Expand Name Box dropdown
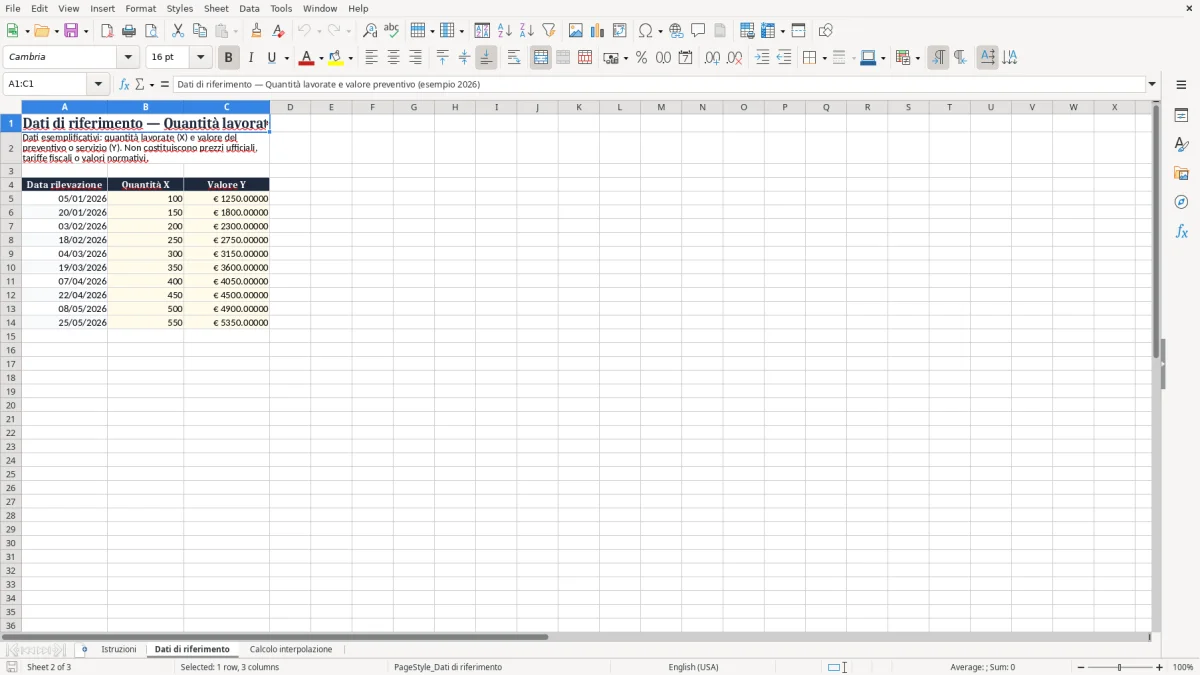1200x675 pixels. pyautogui.click(x=98, y=85)
